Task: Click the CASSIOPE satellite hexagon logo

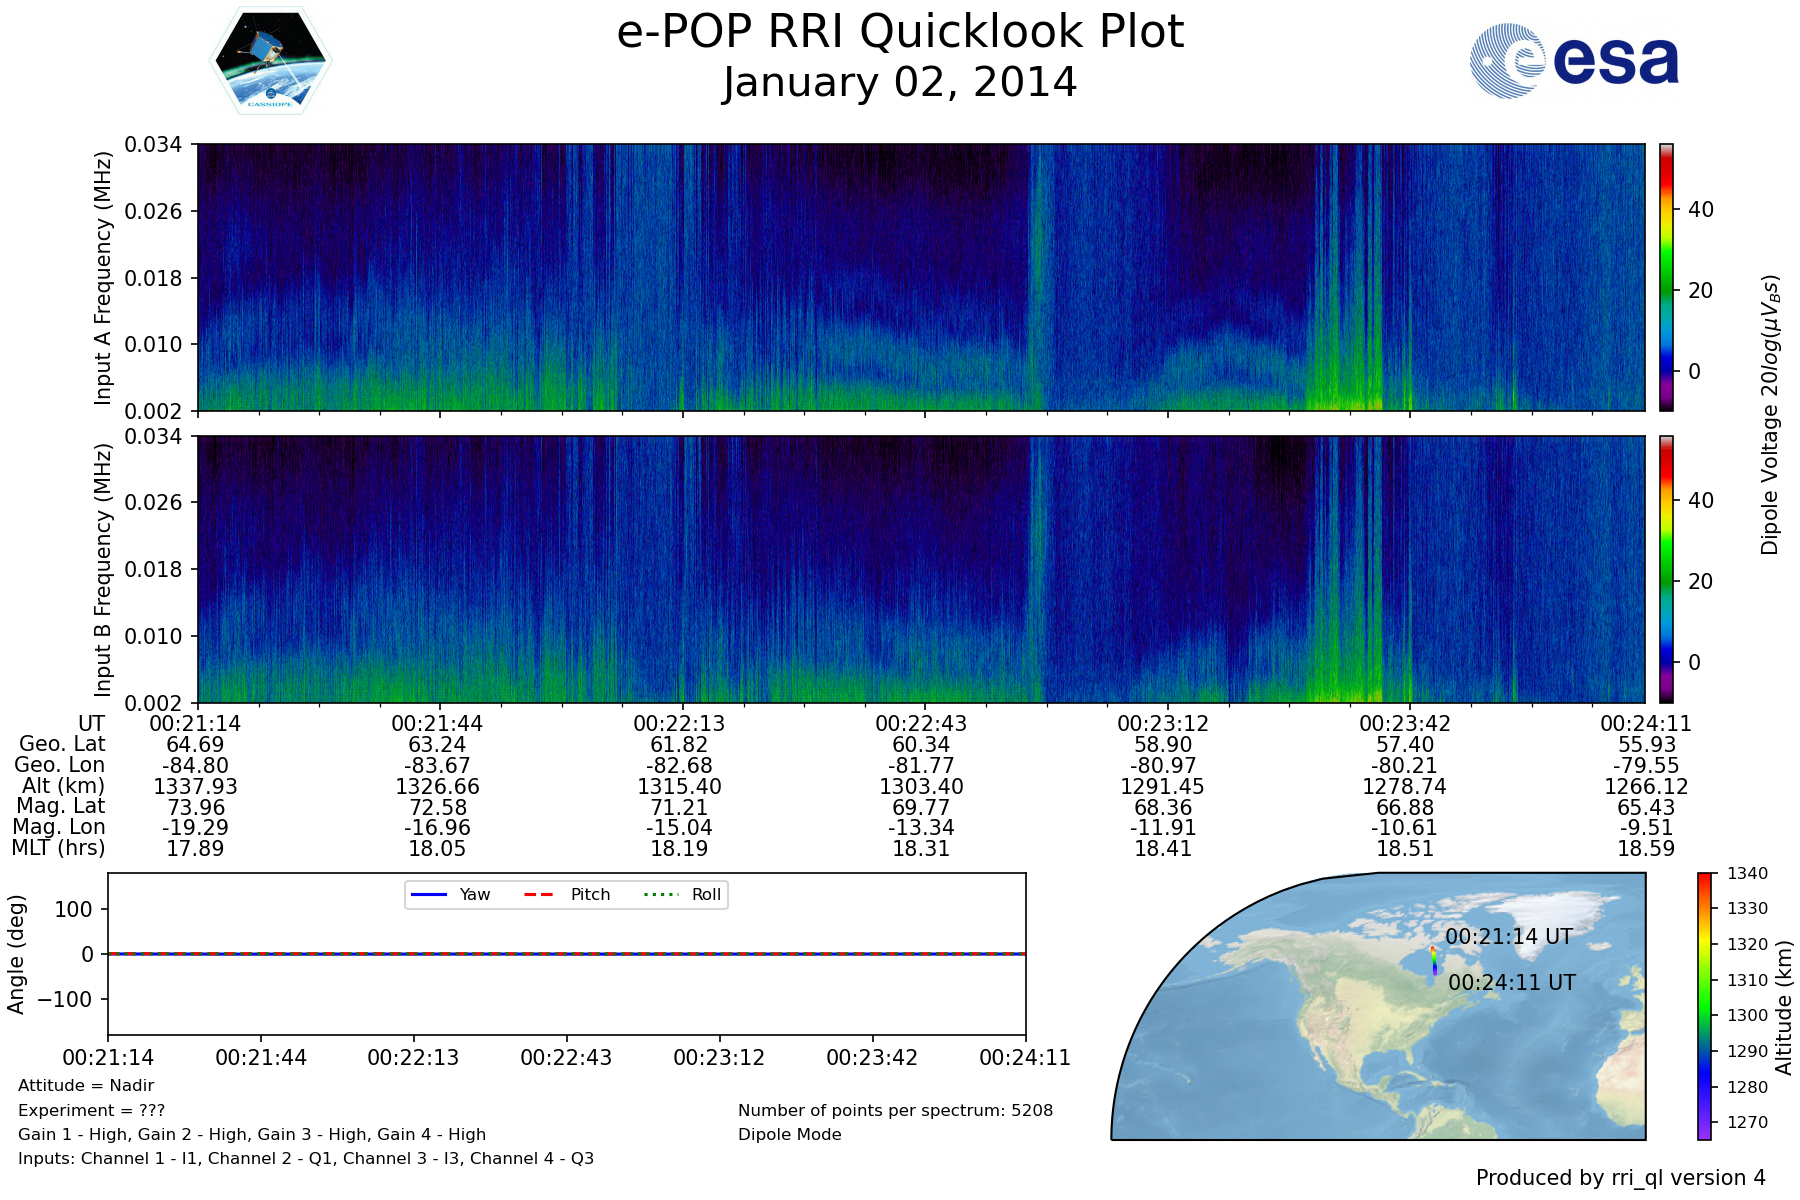Action: click(x=271, y=60)
